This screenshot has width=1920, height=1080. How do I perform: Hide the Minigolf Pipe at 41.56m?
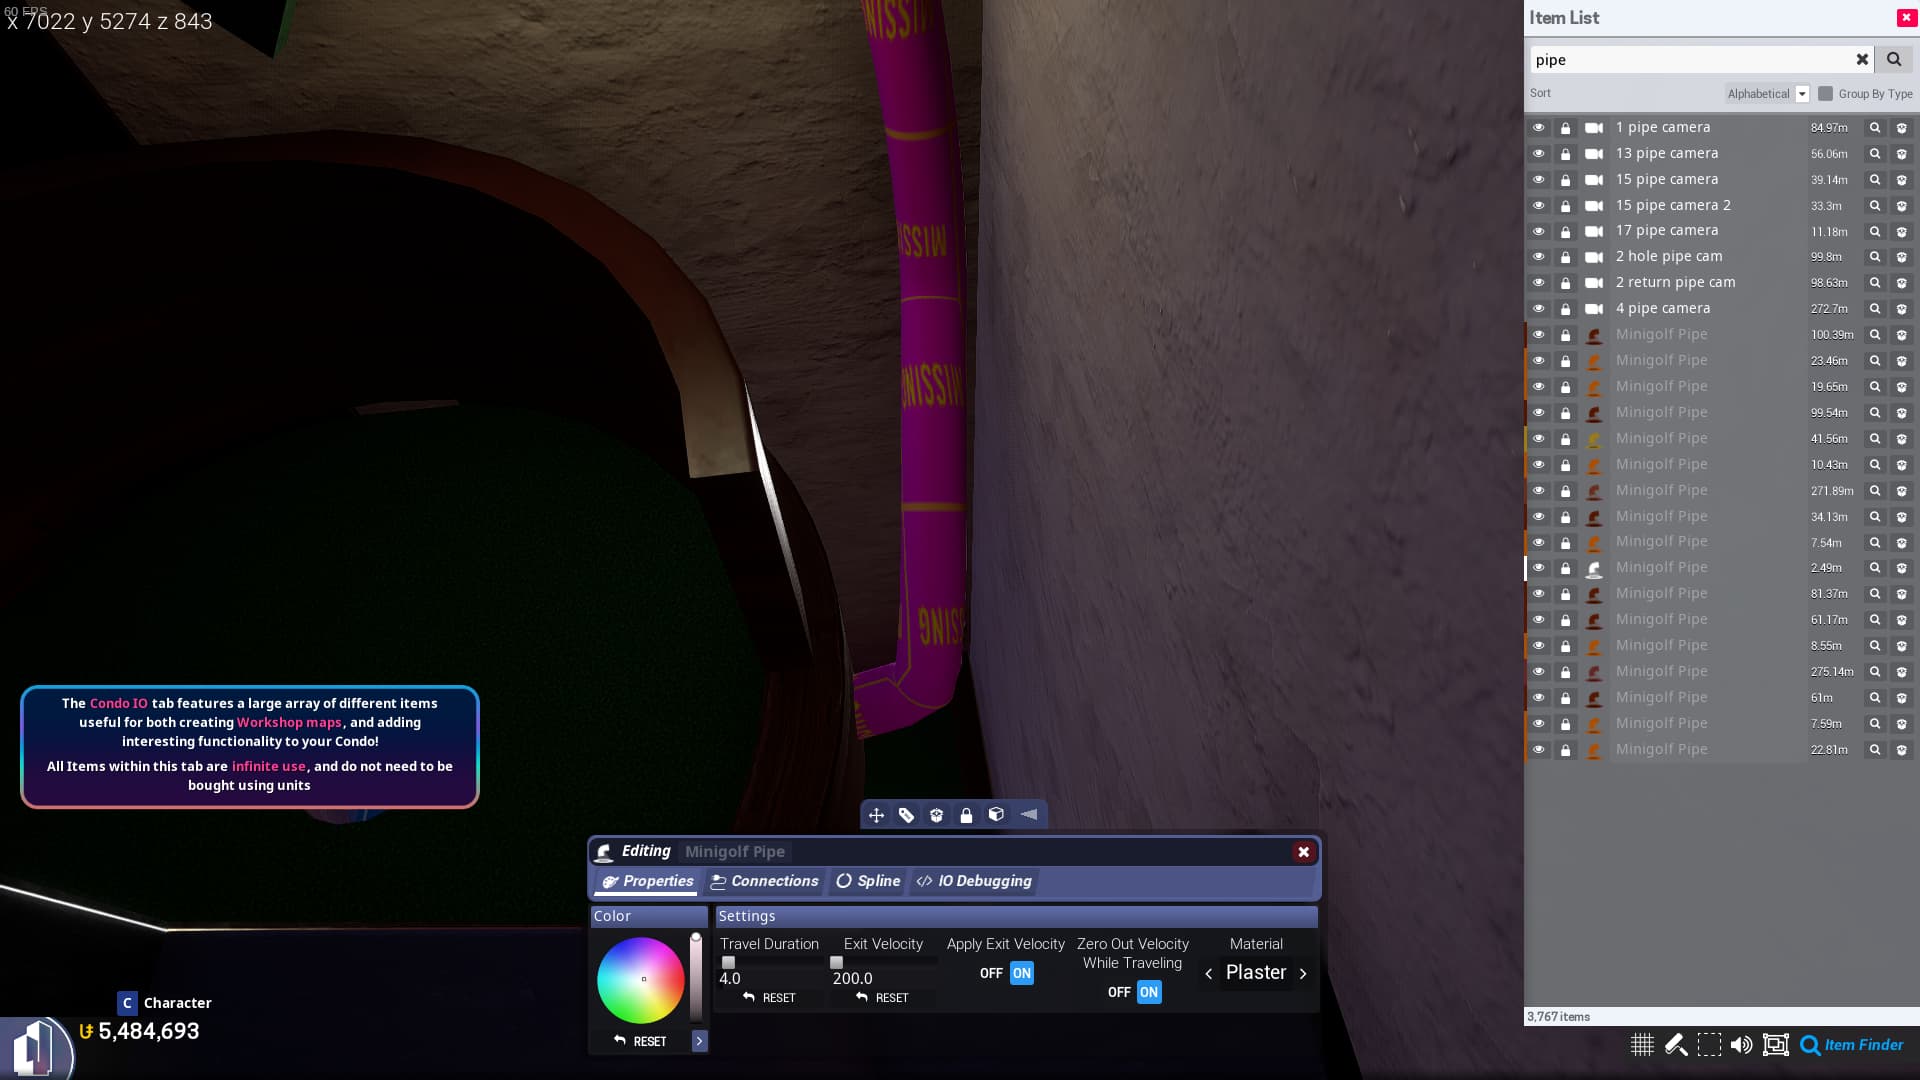(x=1539, y=439)
